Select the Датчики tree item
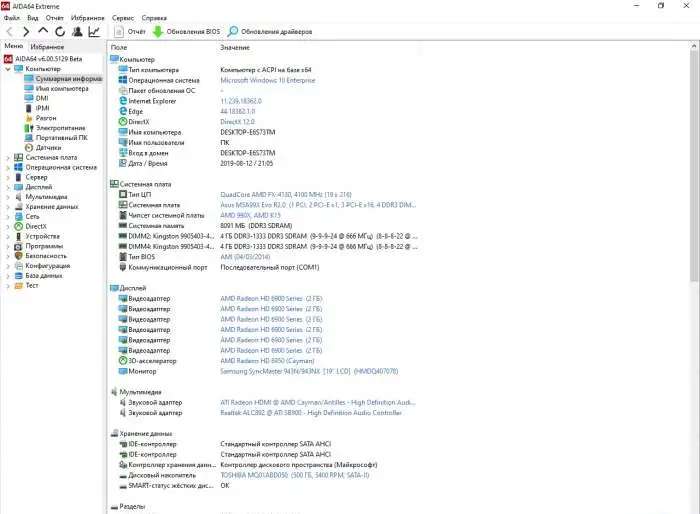The image size is (700, 514). (x=48, y=147)
